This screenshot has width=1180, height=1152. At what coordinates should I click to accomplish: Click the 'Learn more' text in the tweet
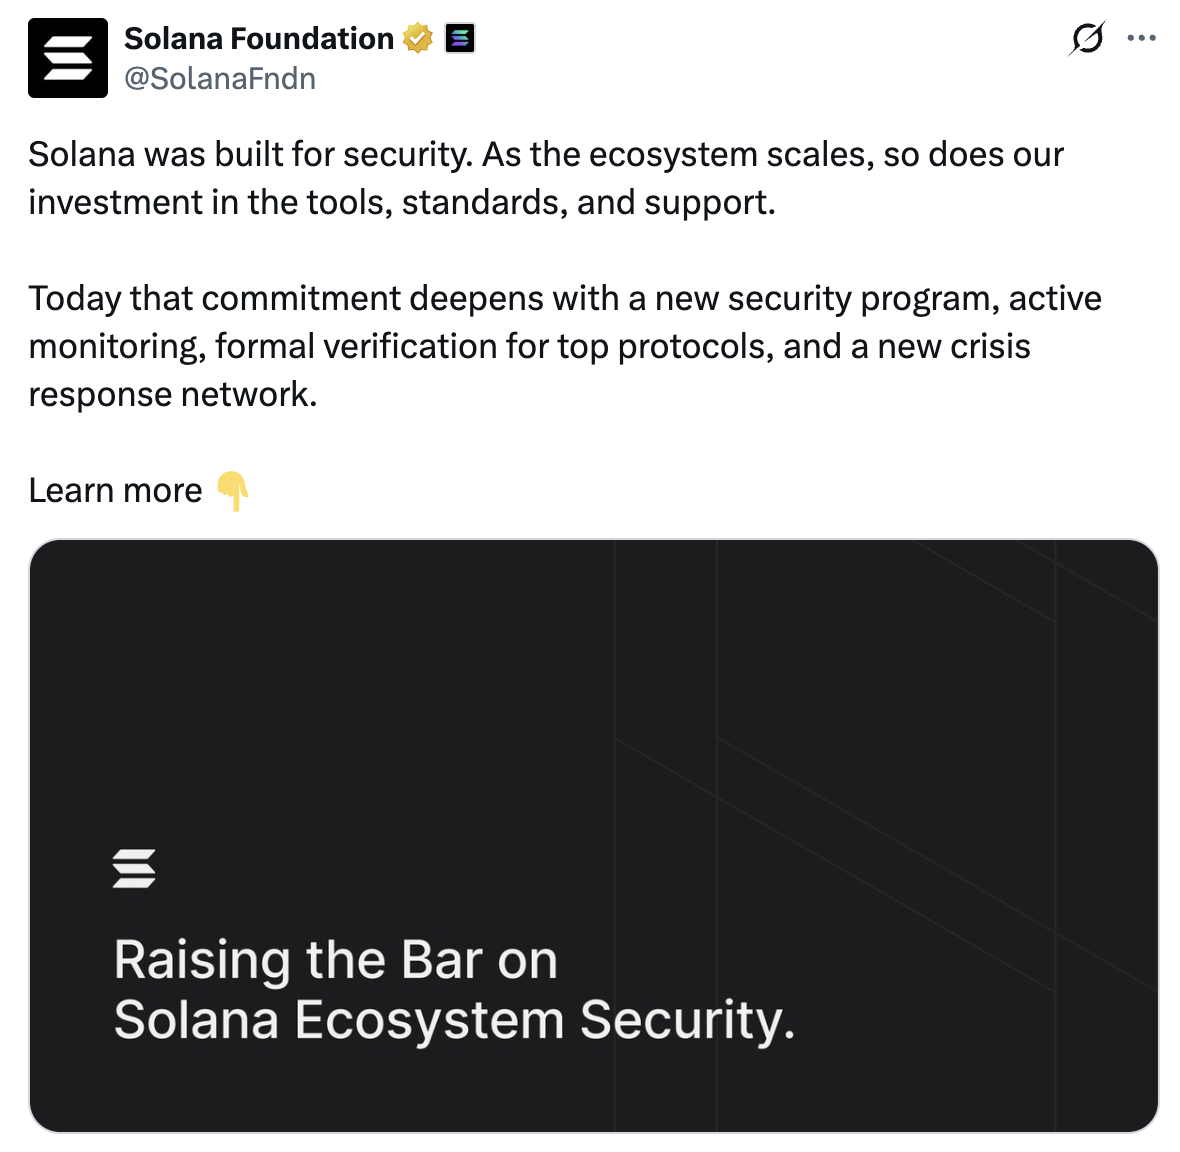115,490
